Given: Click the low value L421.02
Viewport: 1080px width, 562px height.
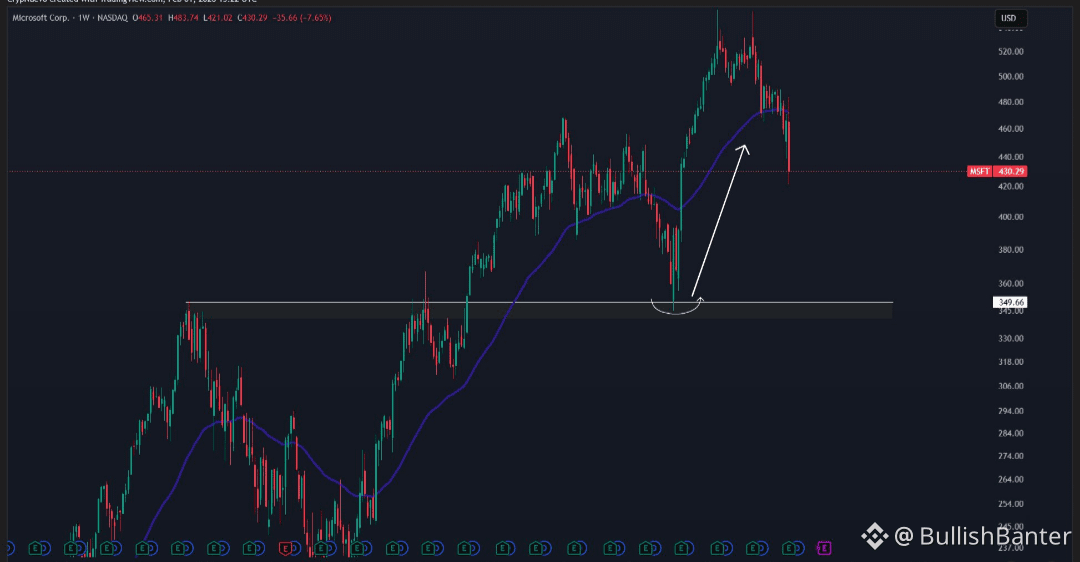Looking at the screenshot, I should (x=218, y=18).
